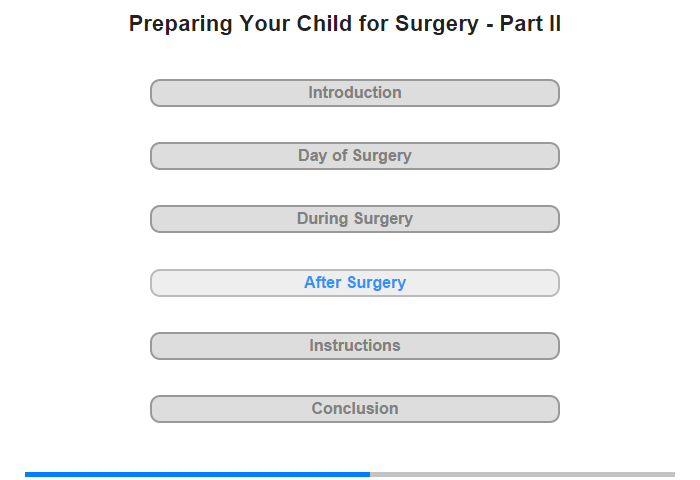Select the second menu item, Day of Surgery
This screenshot has width=700, height=480.
click(354, 156)
